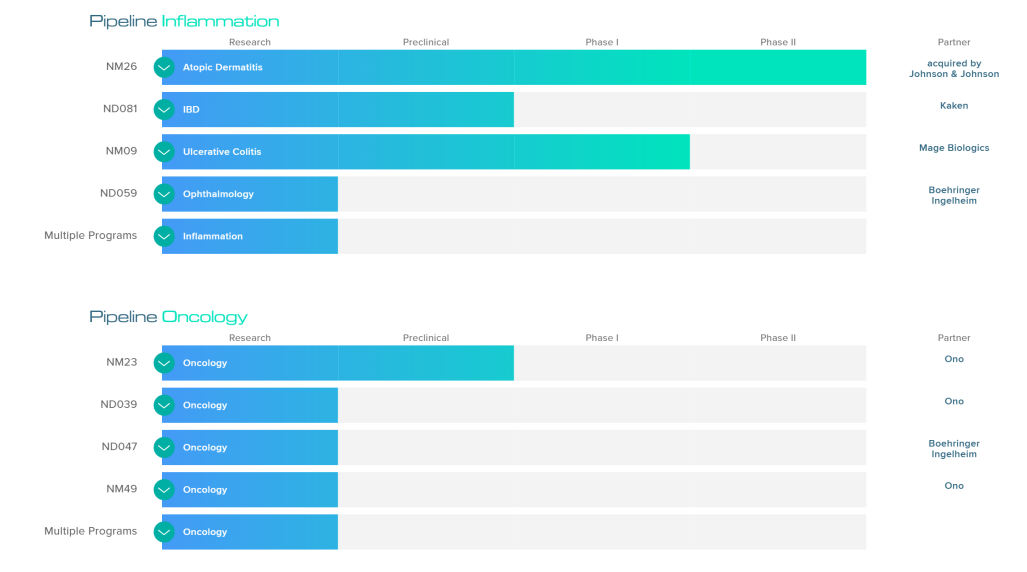
Task: Expand Multiple Programs Oncology chevron
Action: (164, 532)
